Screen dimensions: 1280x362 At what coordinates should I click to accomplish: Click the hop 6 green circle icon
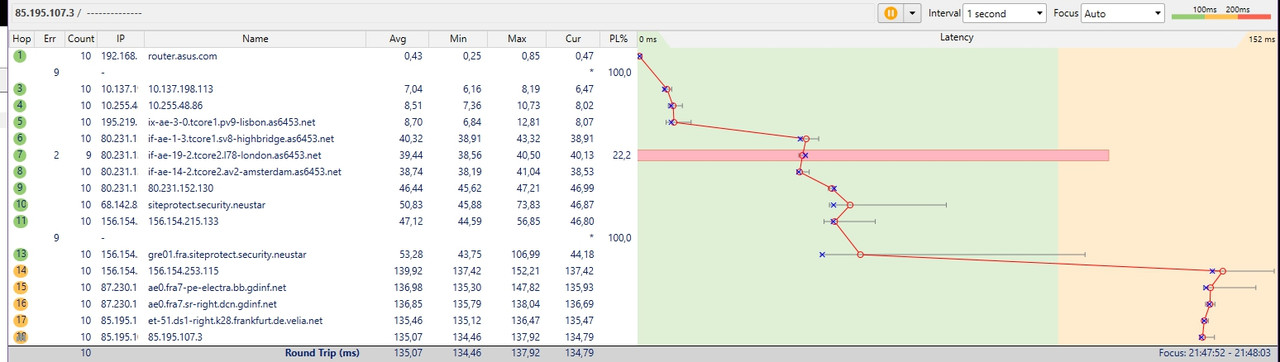click(19, 138)
